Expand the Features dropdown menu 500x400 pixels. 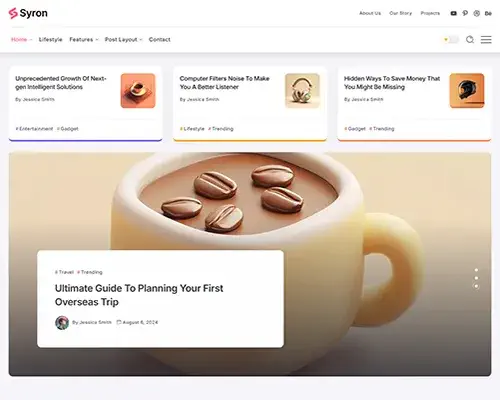[x=84, y=40]
